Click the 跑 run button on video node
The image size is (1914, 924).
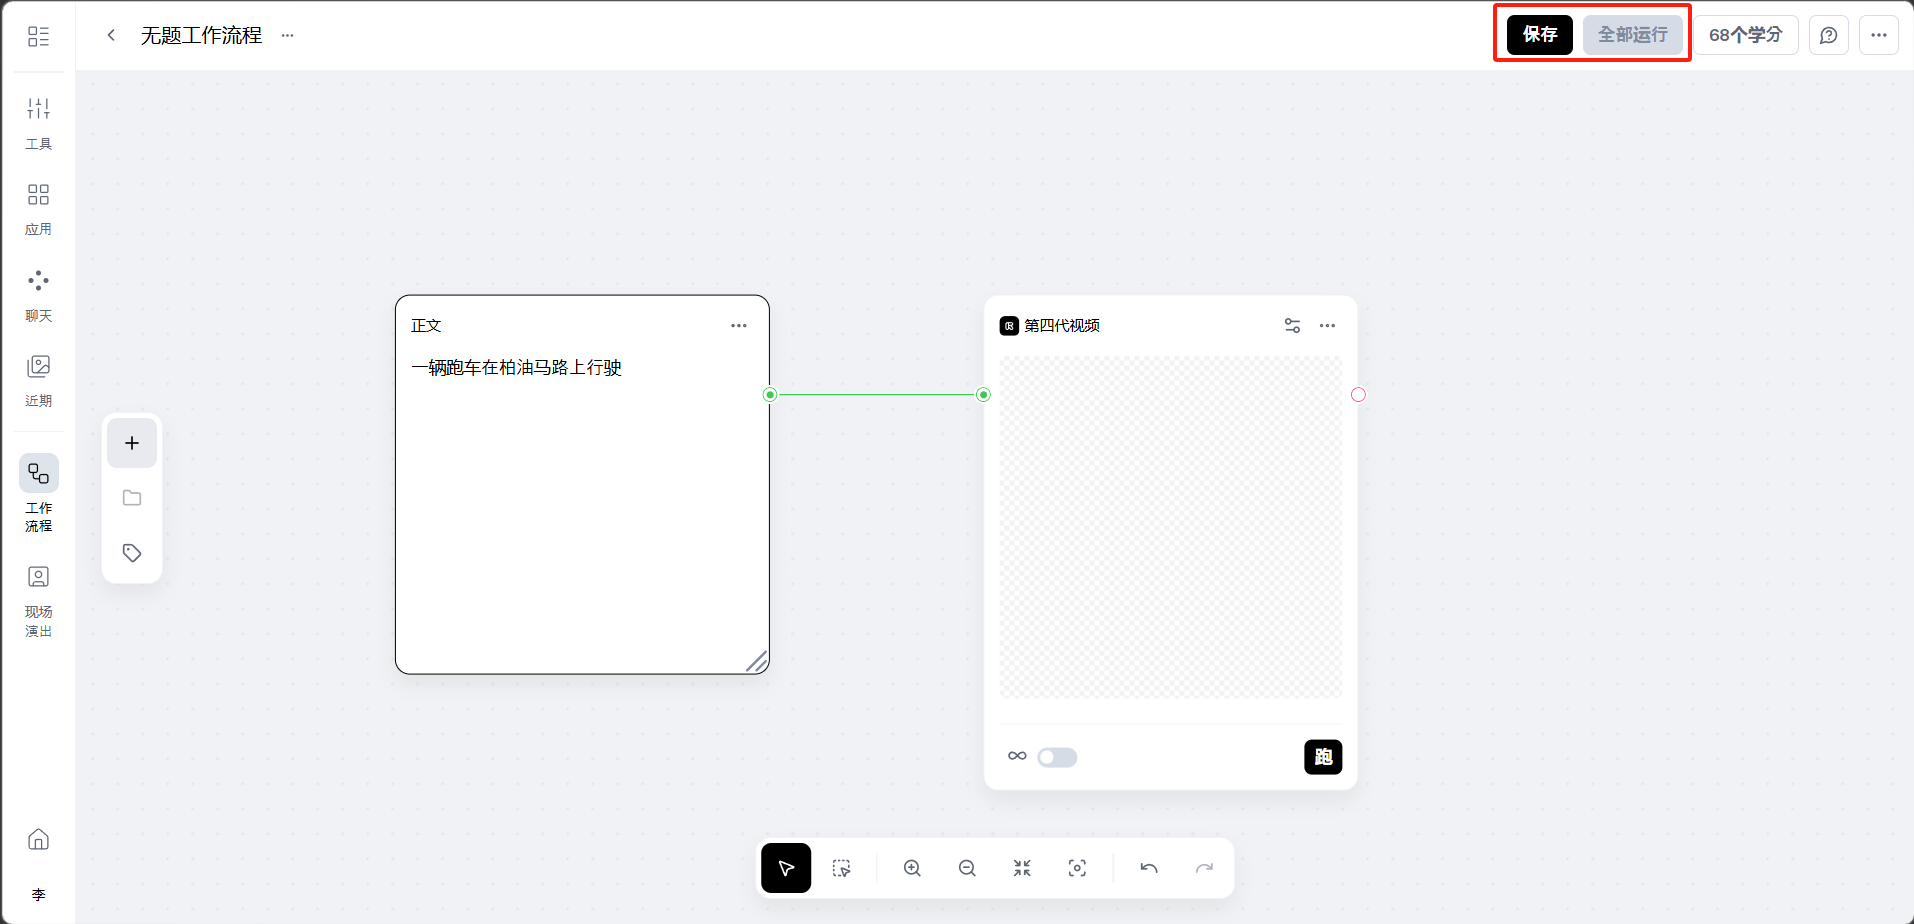pyautogui.click(x=1322, y=757)
